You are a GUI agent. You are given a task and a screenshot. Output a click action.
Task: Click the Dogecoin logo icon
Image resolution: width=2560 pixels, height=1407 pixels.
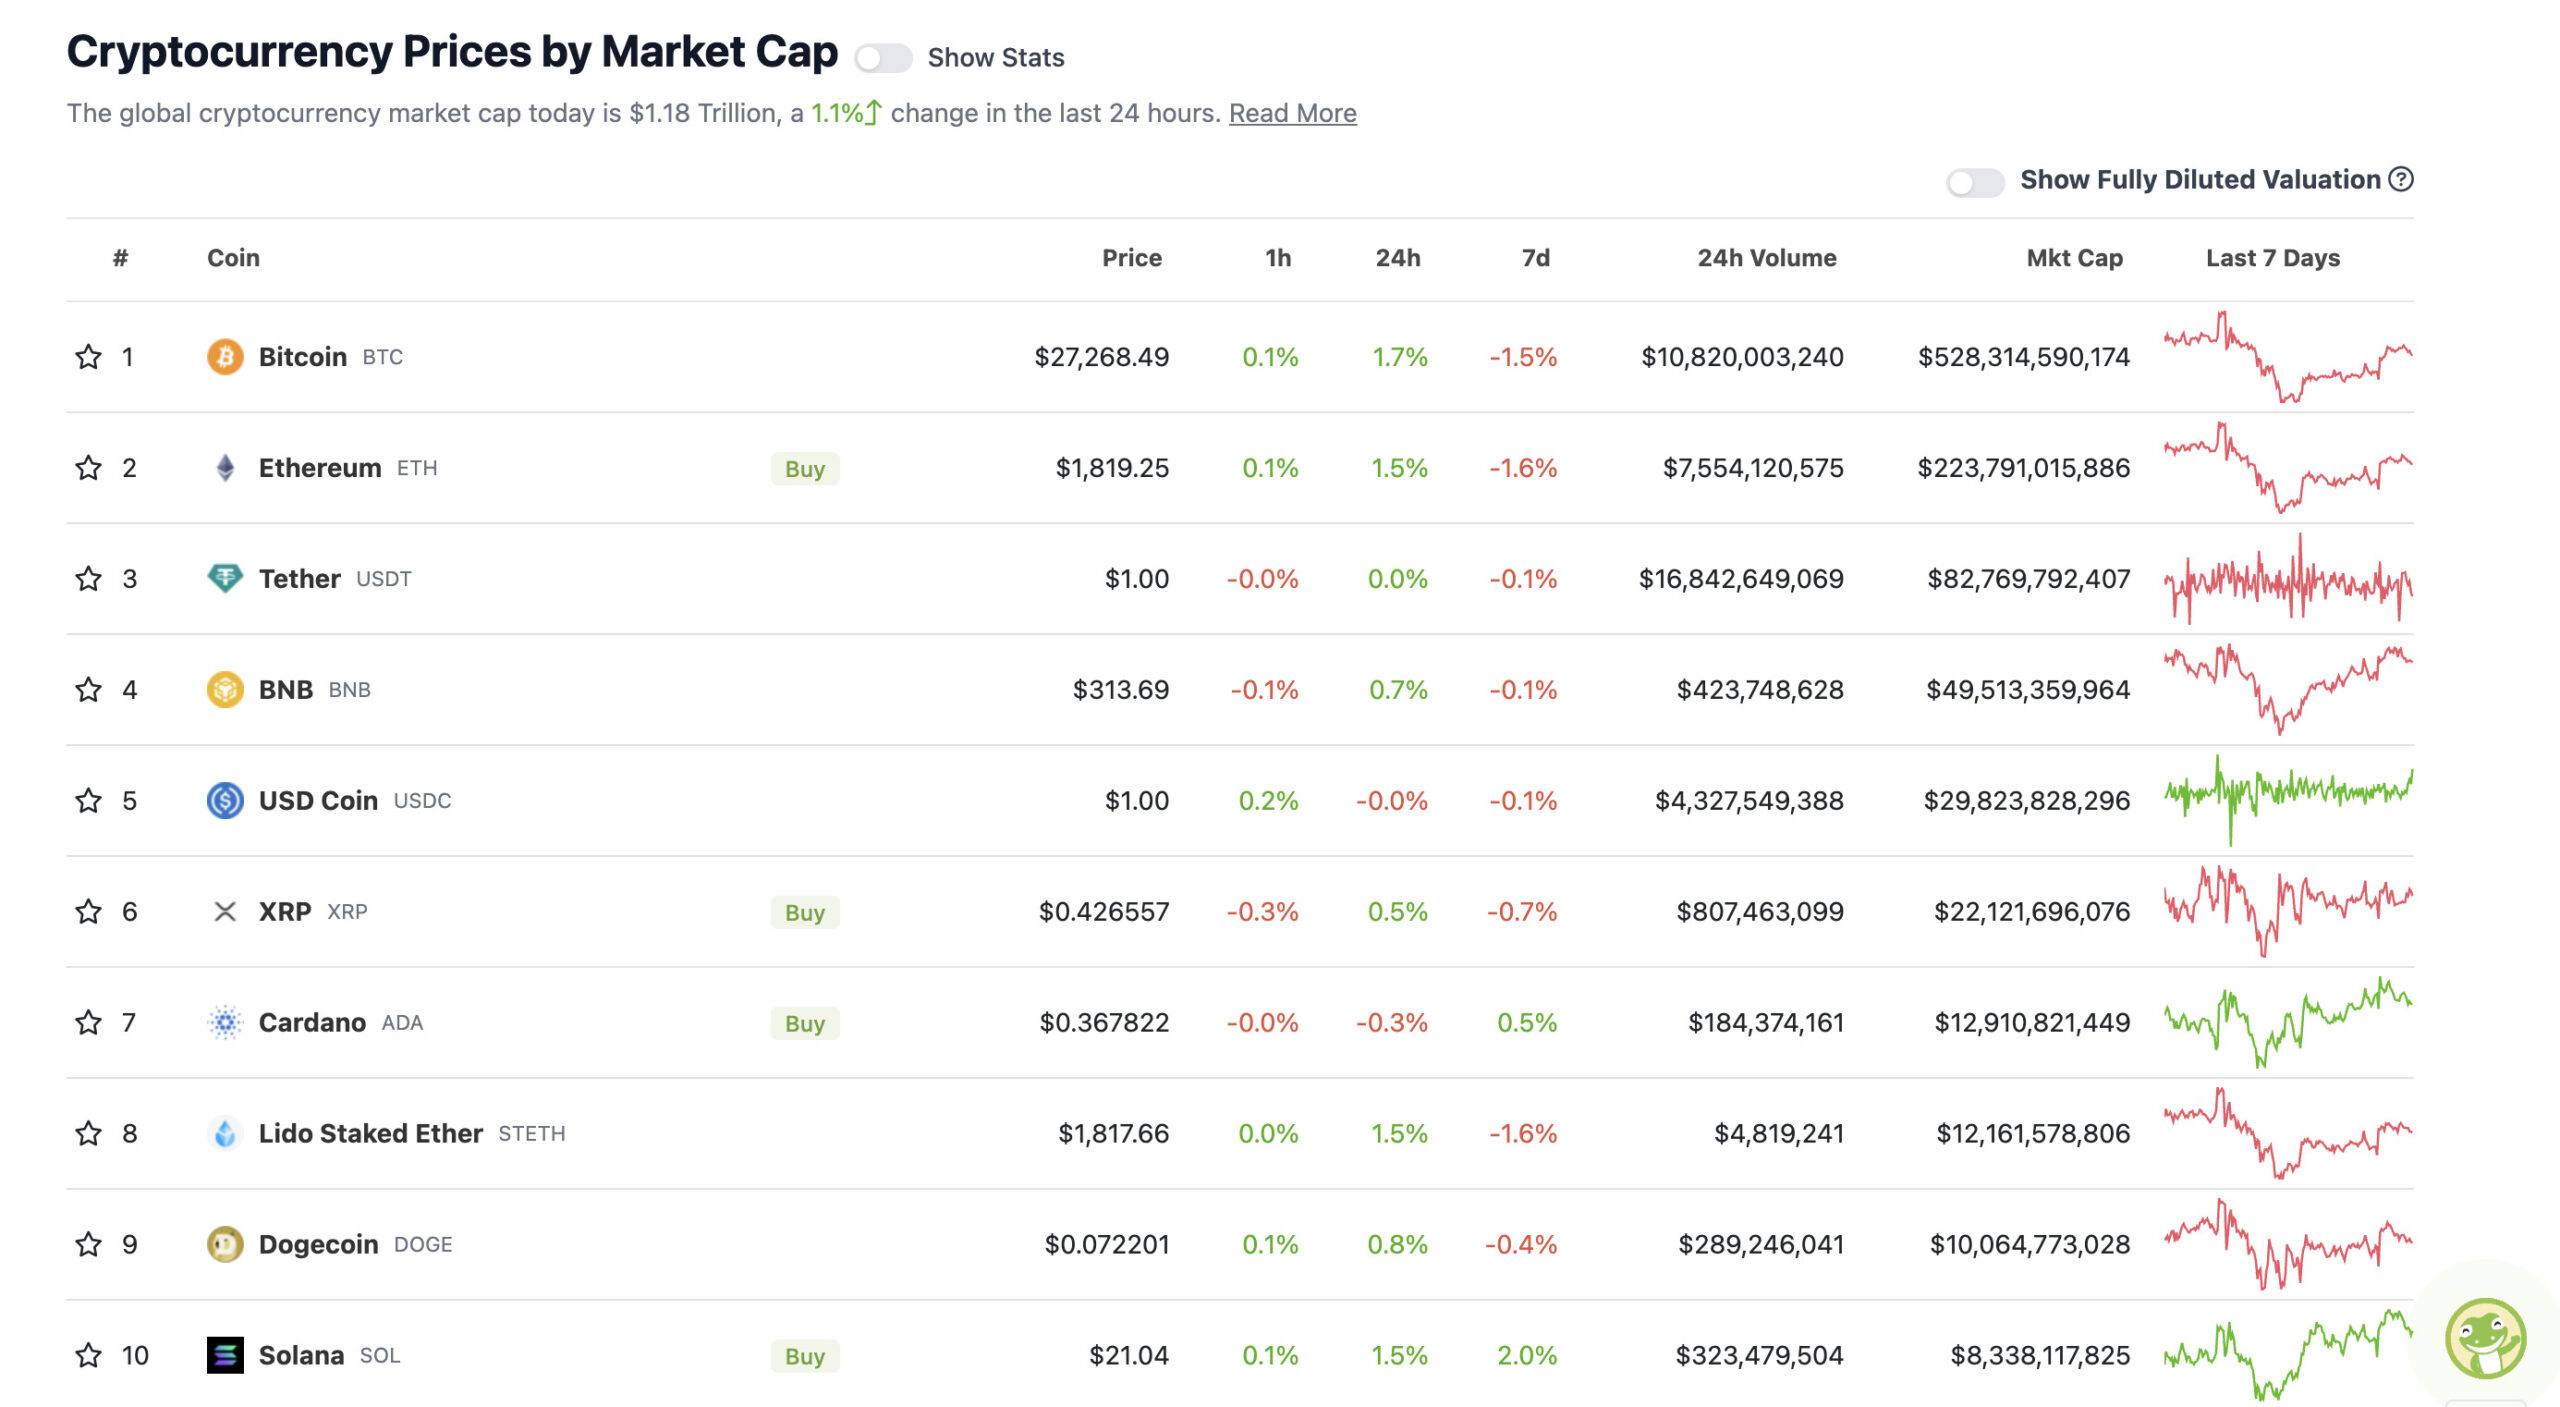(225, 1245)
